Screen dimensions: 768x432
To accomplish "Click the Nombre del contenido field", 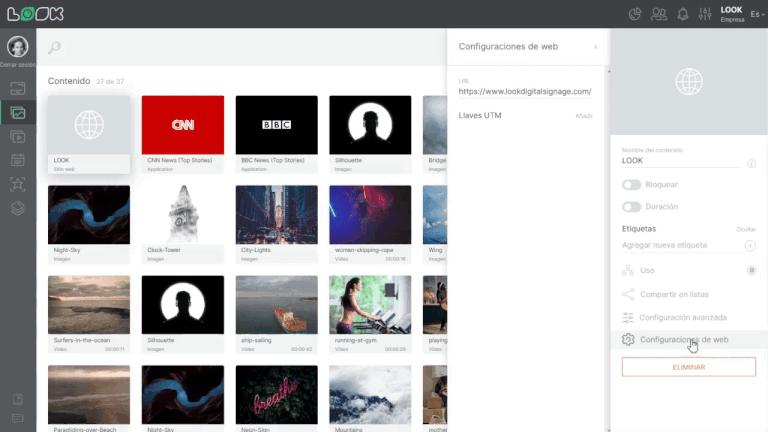I will [x=681, y=161].
